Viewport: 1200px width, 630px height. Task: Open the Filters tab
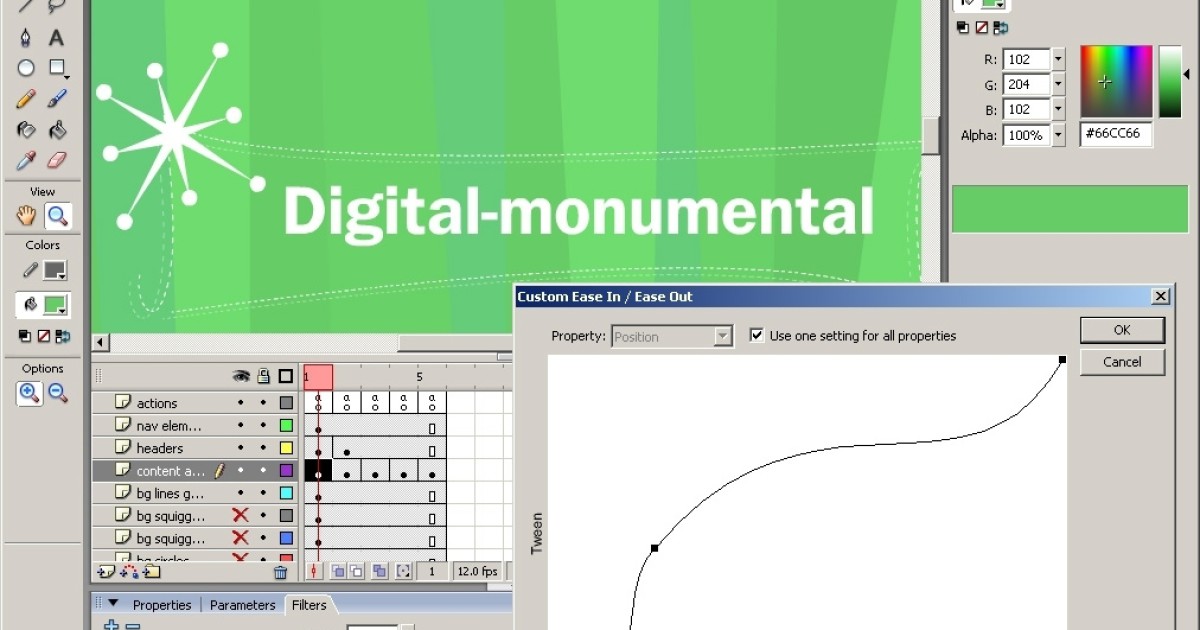(x=309, y=605)
